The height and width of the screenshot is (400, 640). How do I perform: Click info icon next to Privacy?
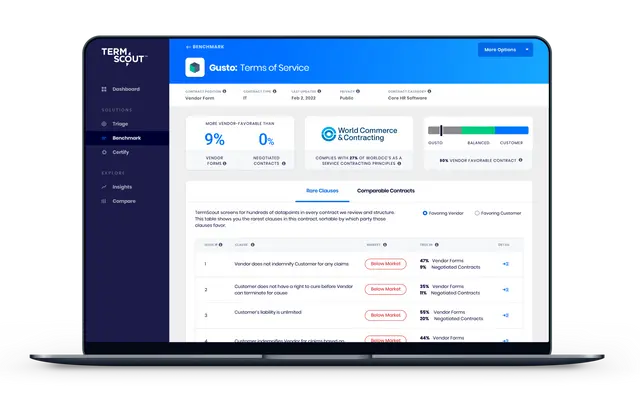[358, 91]
